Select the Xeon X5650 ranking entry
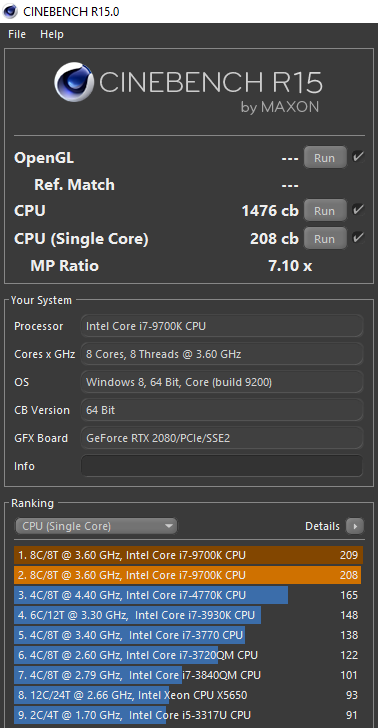This screenshot has width=378, height=728. pos(188,695)
